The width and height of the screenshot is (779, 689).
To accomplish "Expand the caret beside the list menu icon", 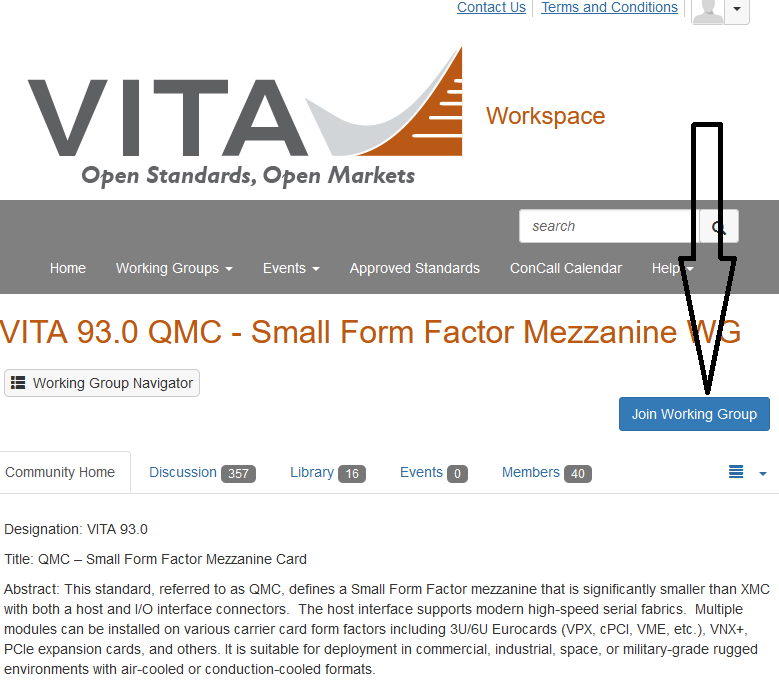I will pyautogui.click(x=763, y=473).
